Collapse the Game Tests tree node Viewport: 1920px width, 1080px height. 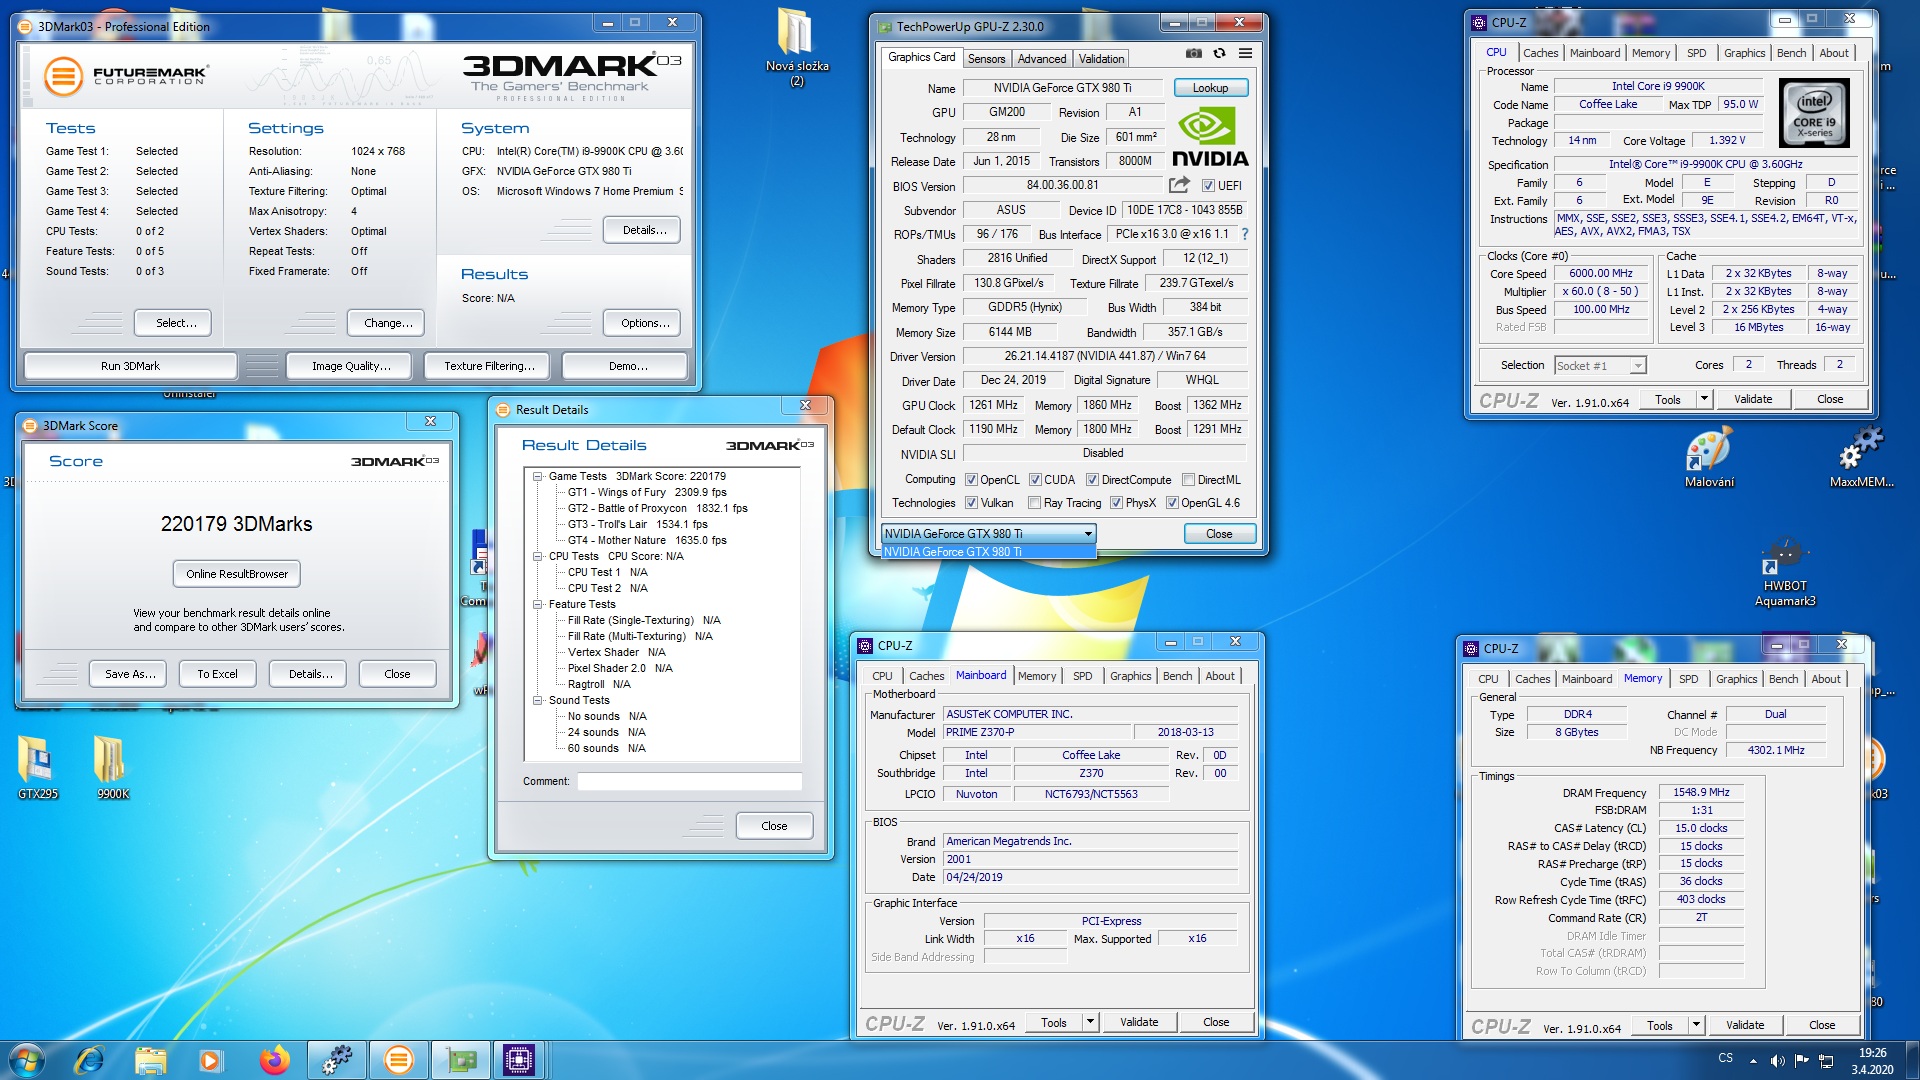[x=538, y=476]
